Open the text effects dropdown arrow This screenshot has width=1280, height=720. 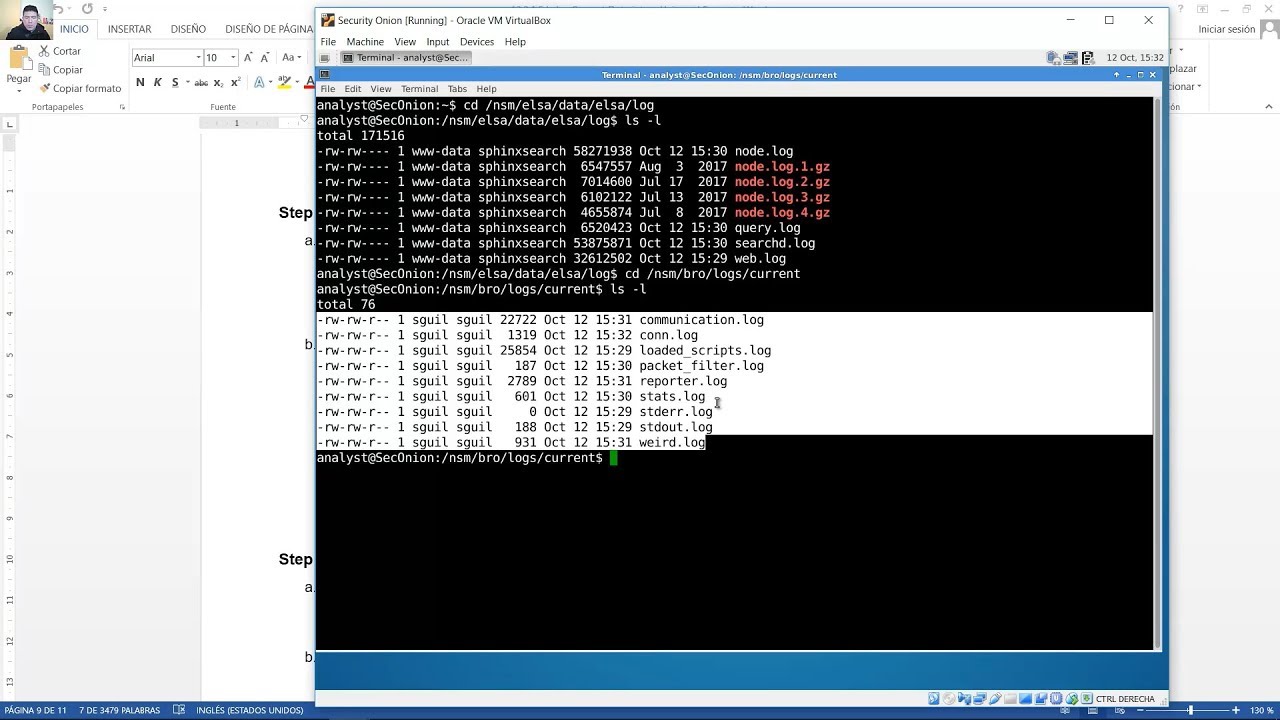270,82
